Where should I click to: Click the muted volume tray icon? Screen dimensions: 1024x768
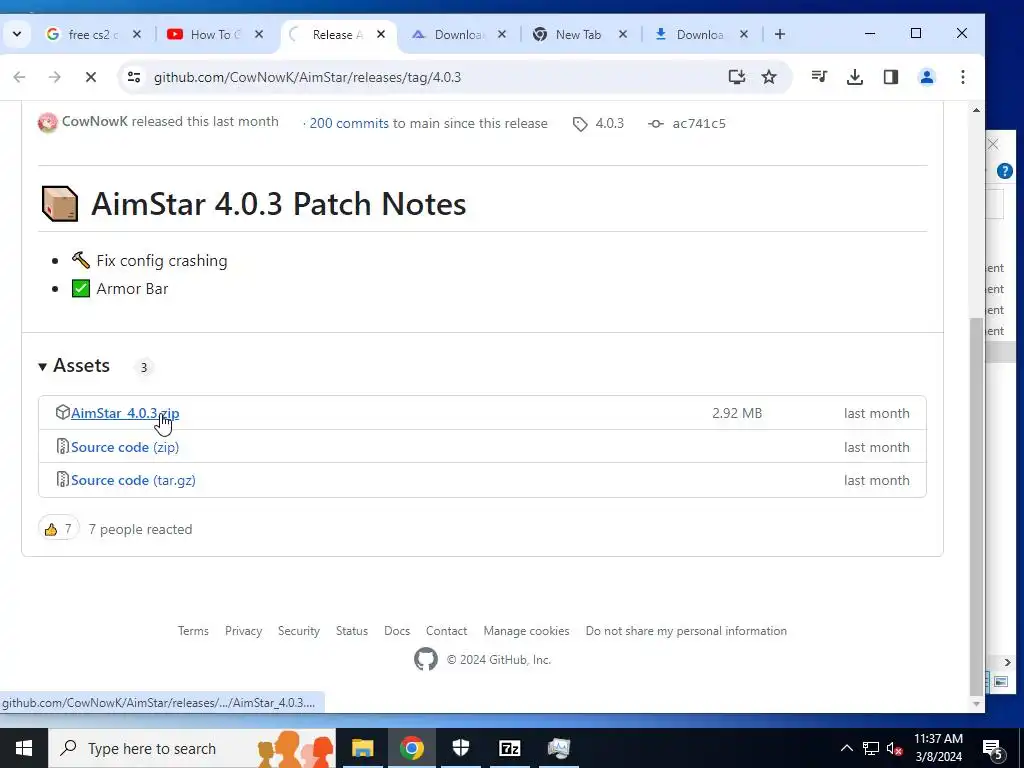(x=895, y=748)
